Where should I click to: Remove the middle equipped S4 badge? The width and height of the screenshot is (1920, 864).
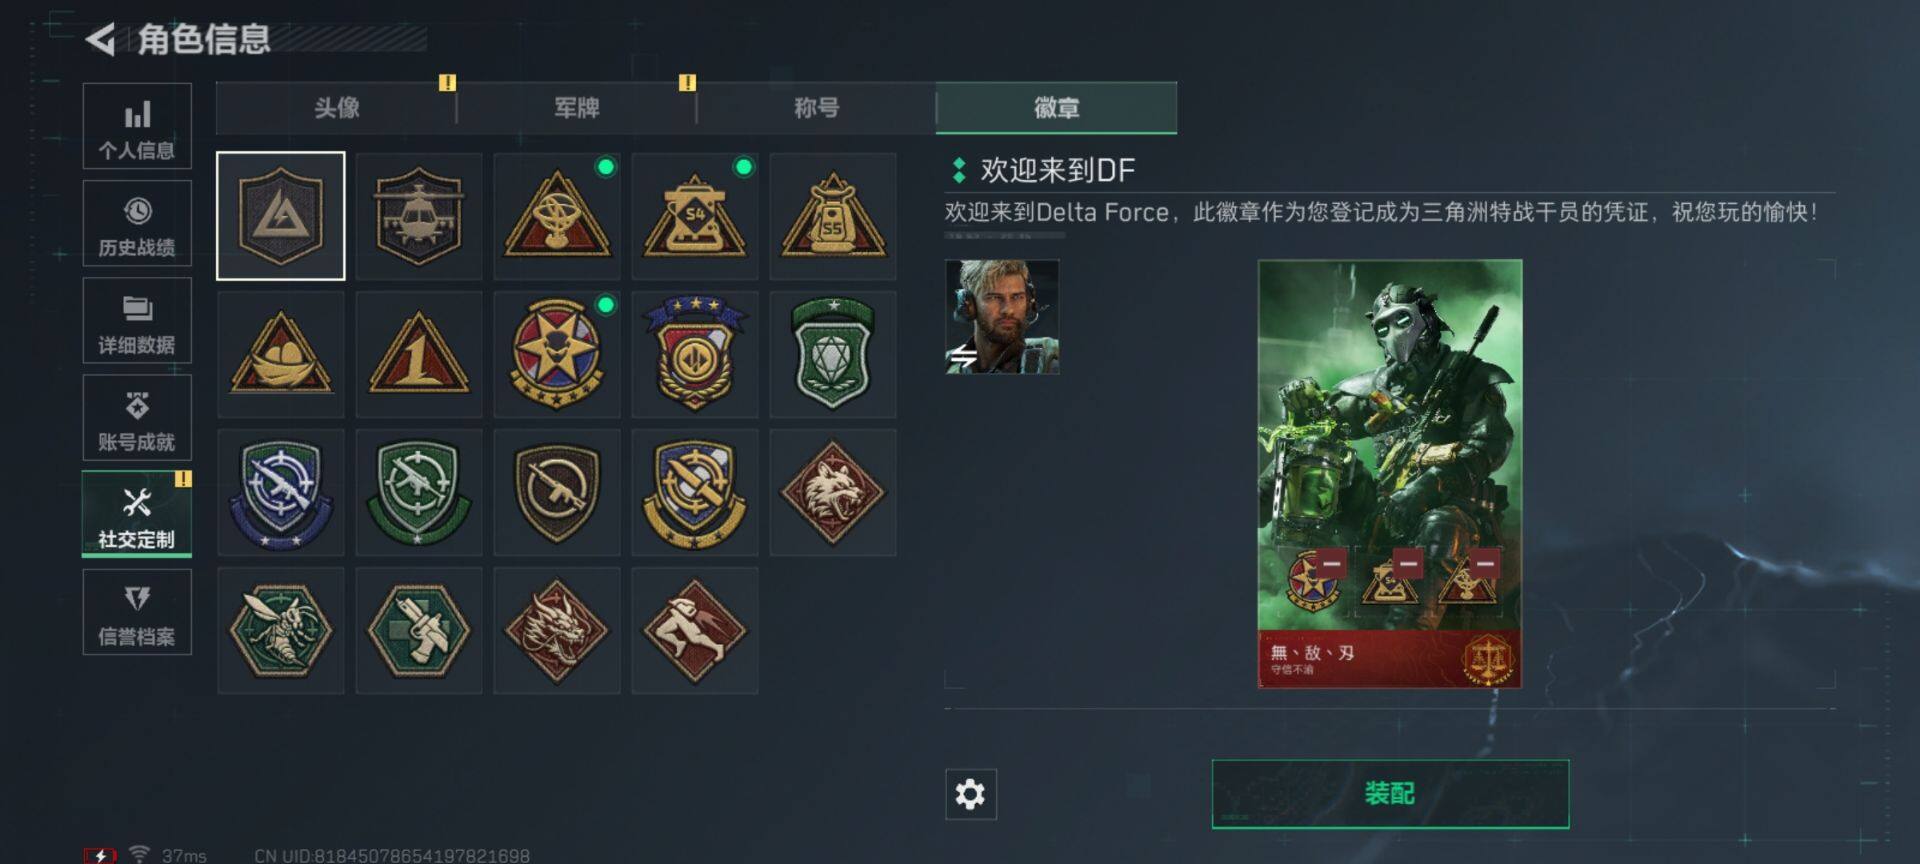(x=1408, y=564)
